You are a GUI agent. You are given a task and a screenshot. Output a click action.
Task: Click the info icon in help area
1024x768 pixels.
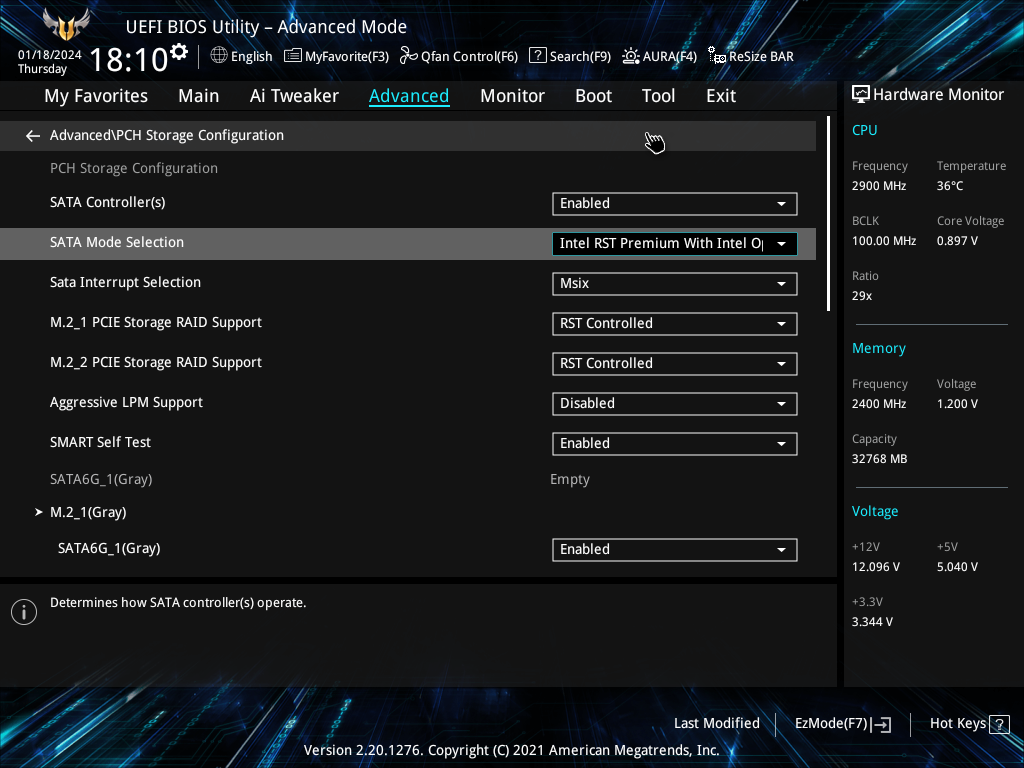coord(24,612)
